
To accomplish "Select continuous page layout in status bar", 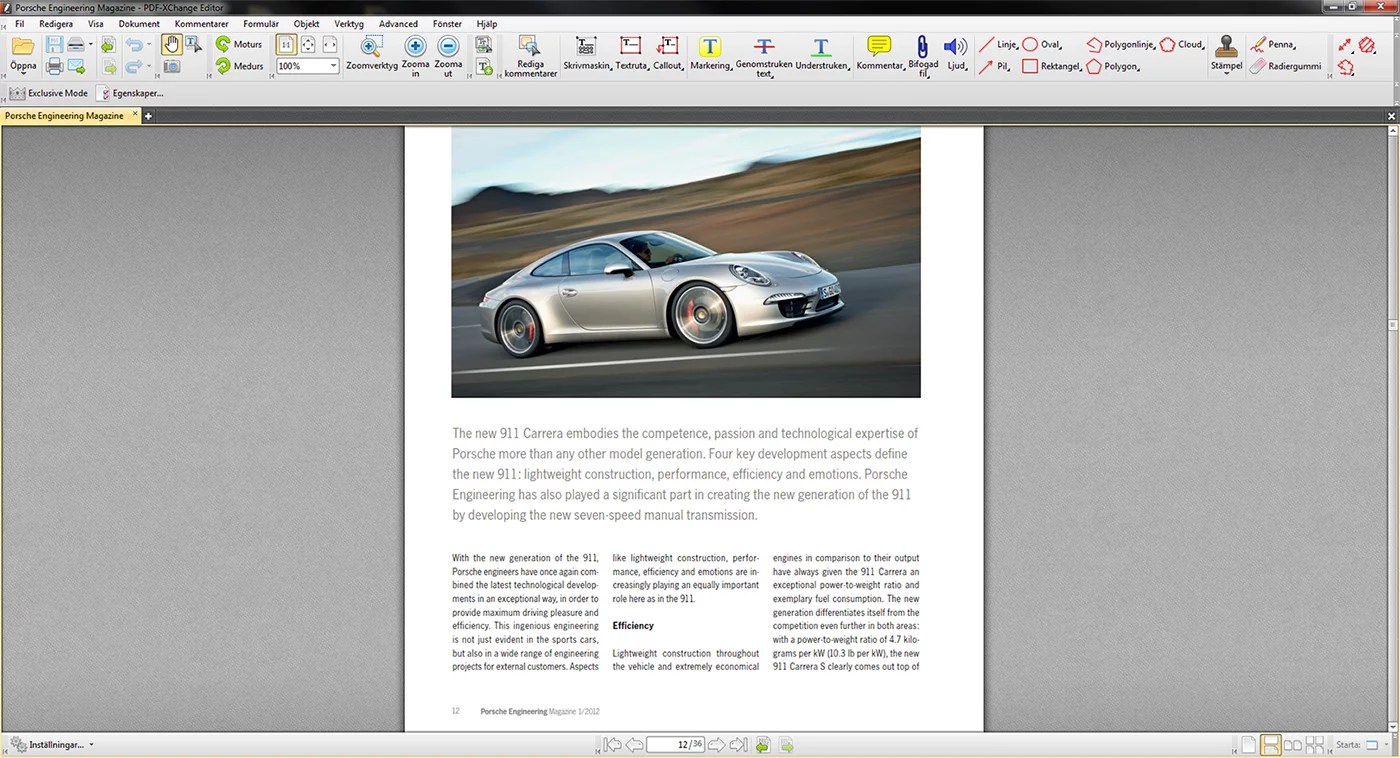I will pos(1270,745).
